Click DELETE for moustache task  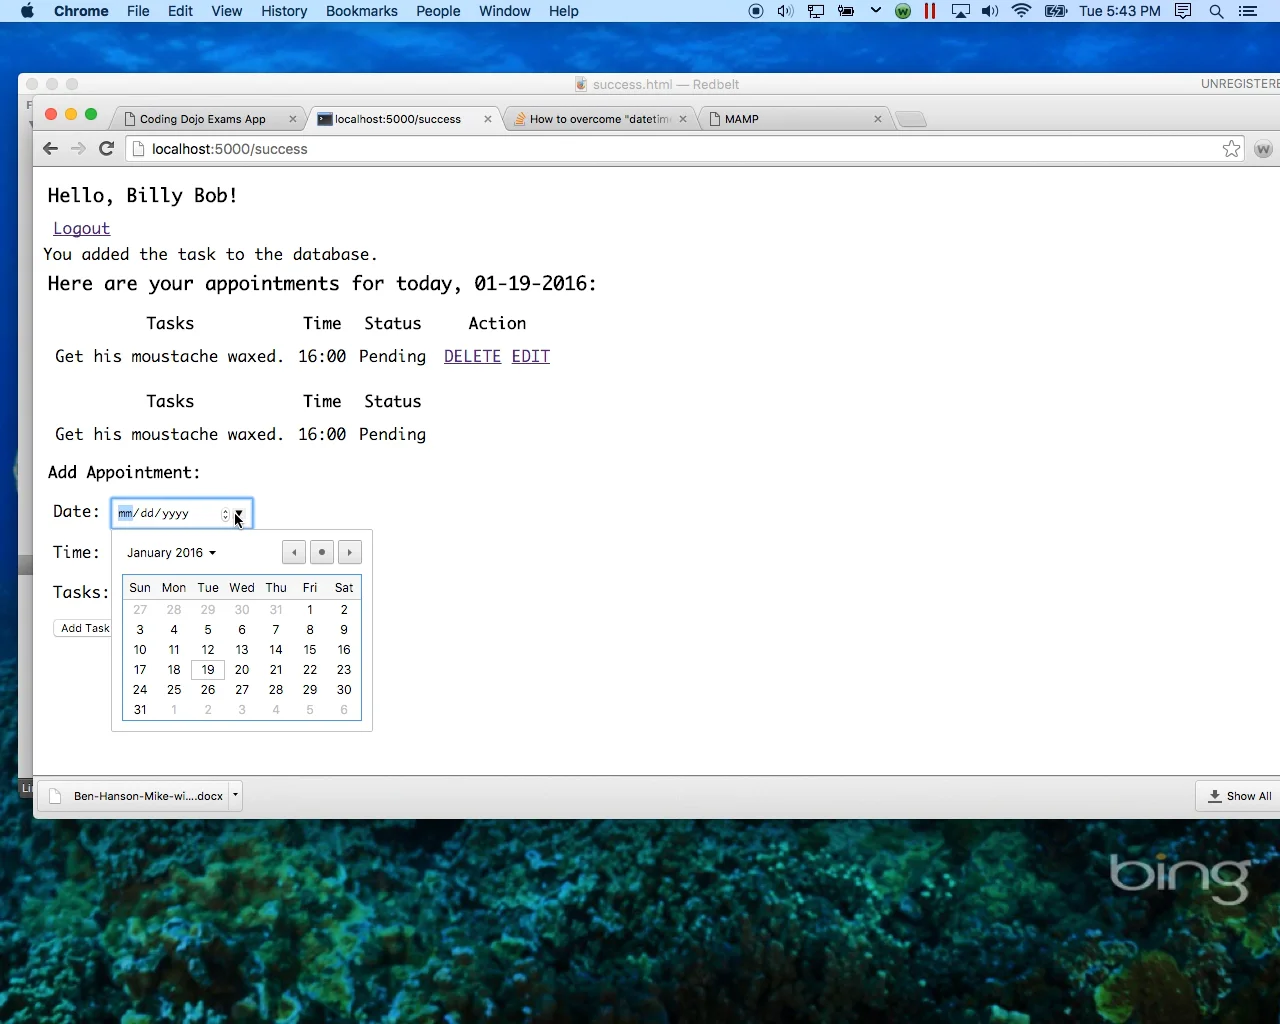(x=472, y=357)
